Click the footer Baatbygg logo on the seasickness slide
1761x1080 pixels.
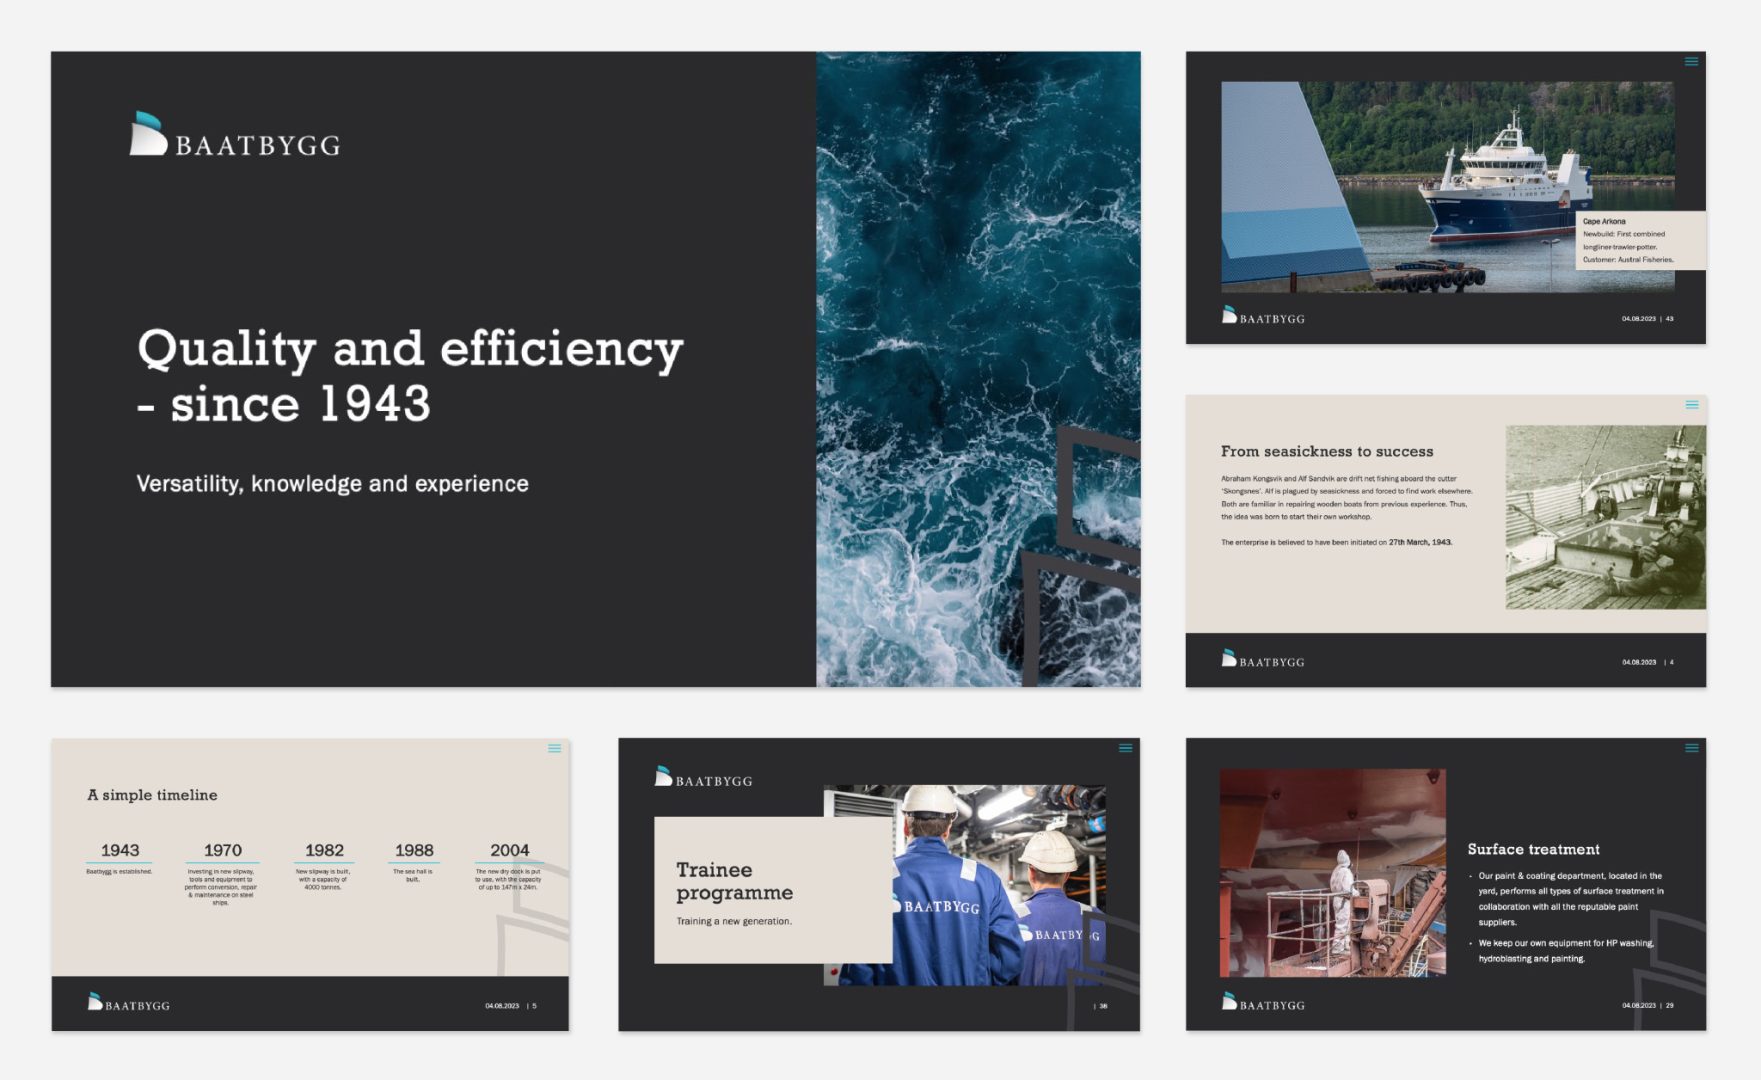click(x=1263, y=658)
